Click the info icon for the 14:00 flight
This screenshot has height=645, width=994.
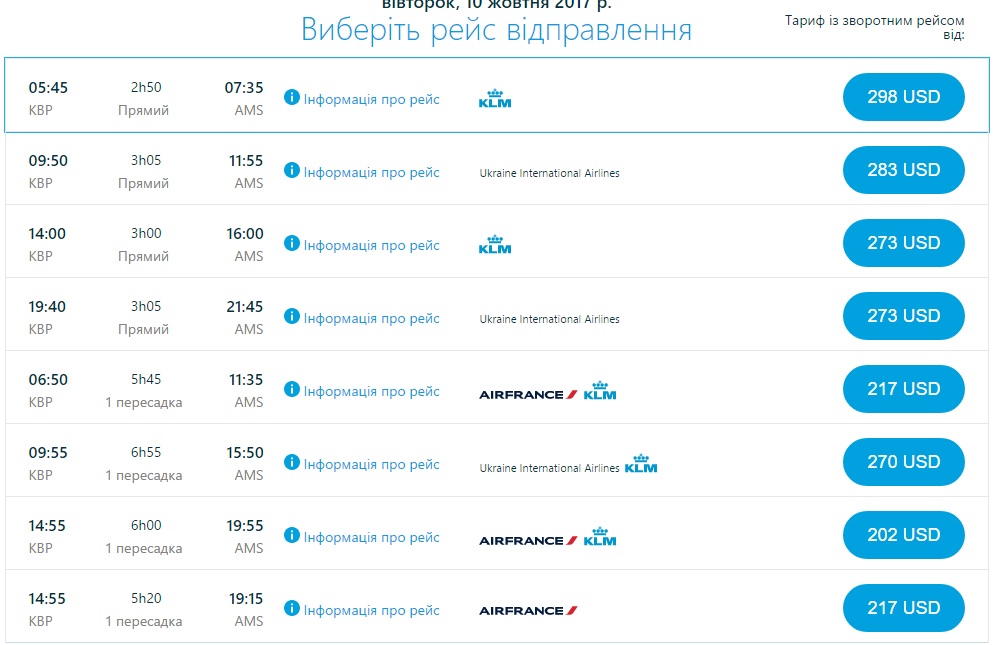292,244
